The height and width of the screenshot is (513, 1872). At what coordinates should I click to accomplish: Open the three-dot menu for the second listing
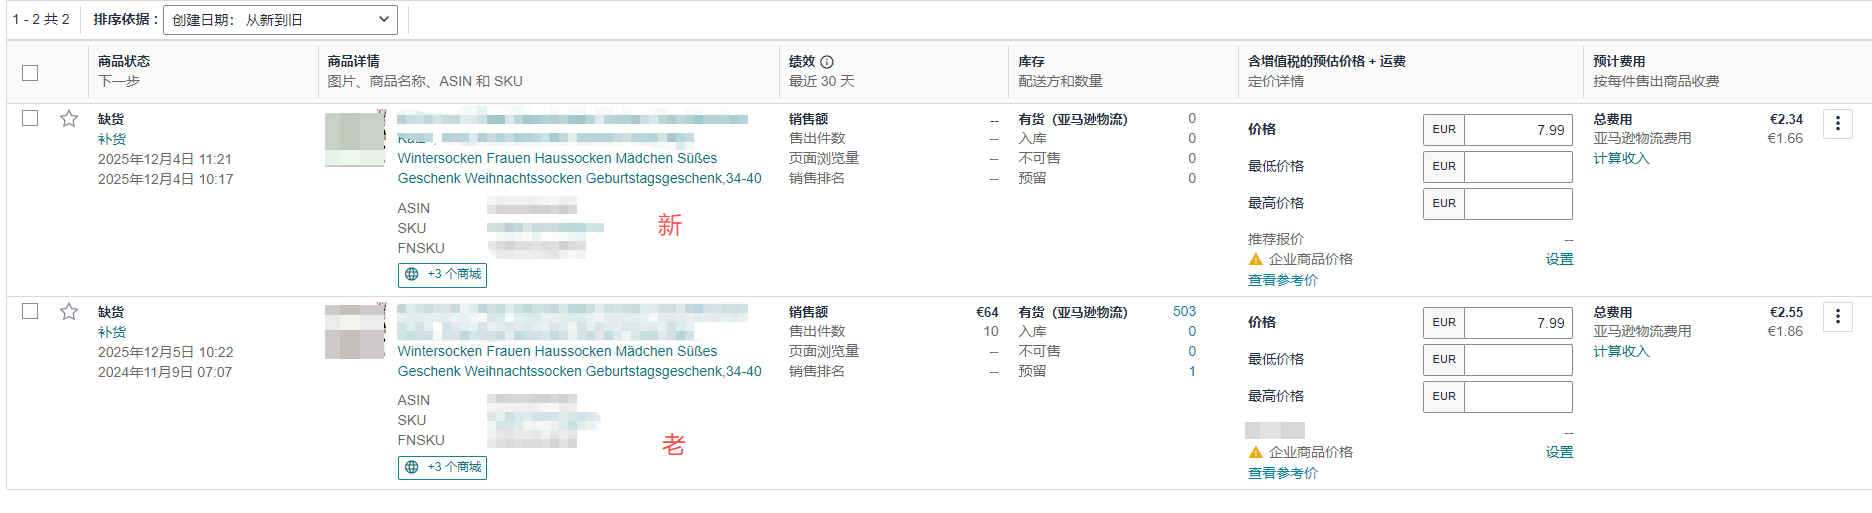pyautogui.click(x=1837, y=317)
